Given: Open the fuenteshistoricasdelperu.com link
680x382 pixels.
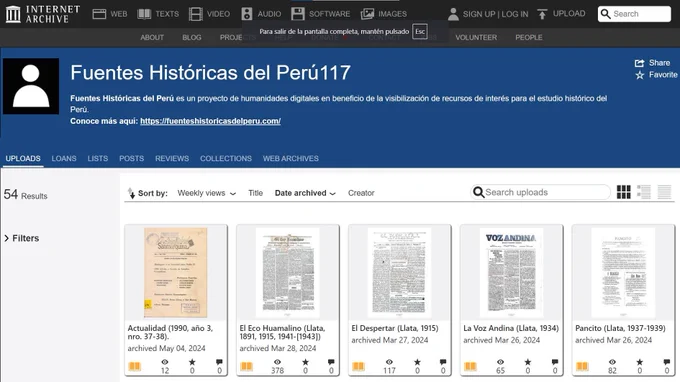Looking at the screenshot, I should tap(210, 121).
